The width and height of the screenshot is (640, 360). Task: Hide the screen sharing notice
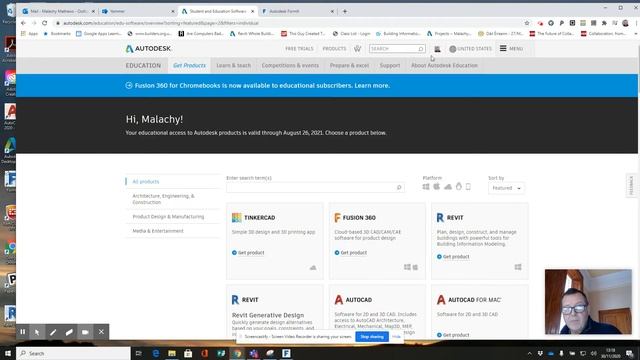[x=396, y=337]
